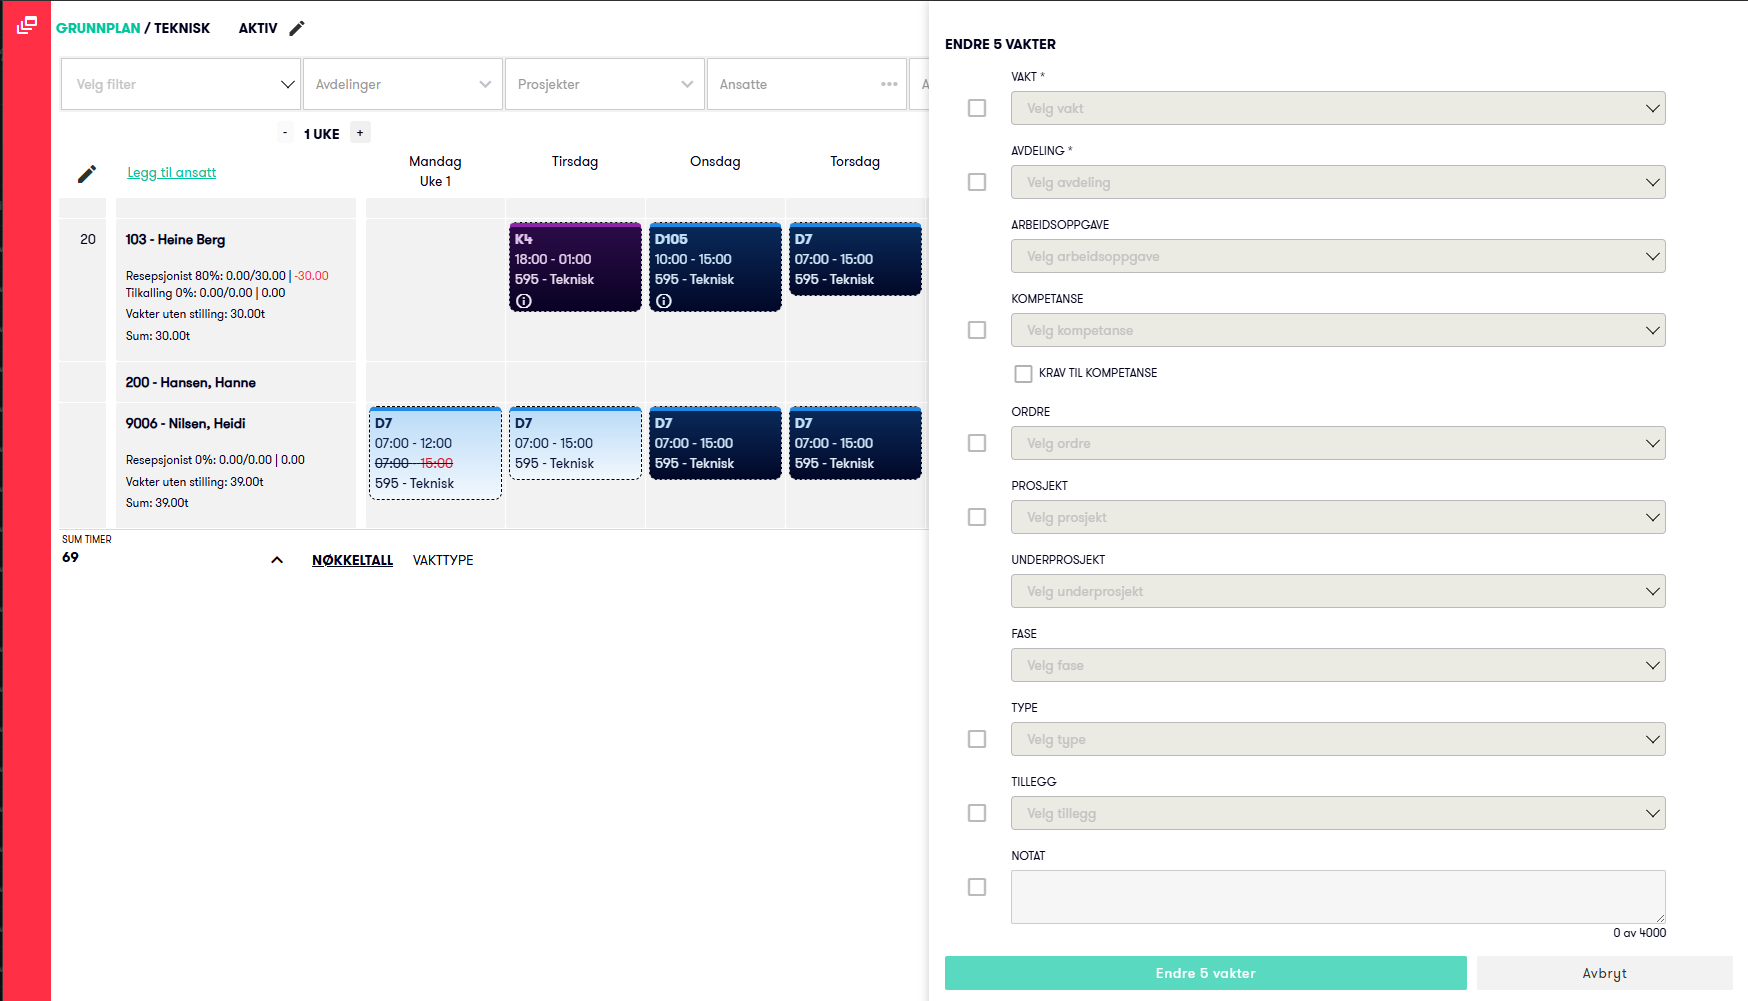Click the three-dots in Ansatte filter
The image size is (1748, 1001).
(x=889, y=84)
